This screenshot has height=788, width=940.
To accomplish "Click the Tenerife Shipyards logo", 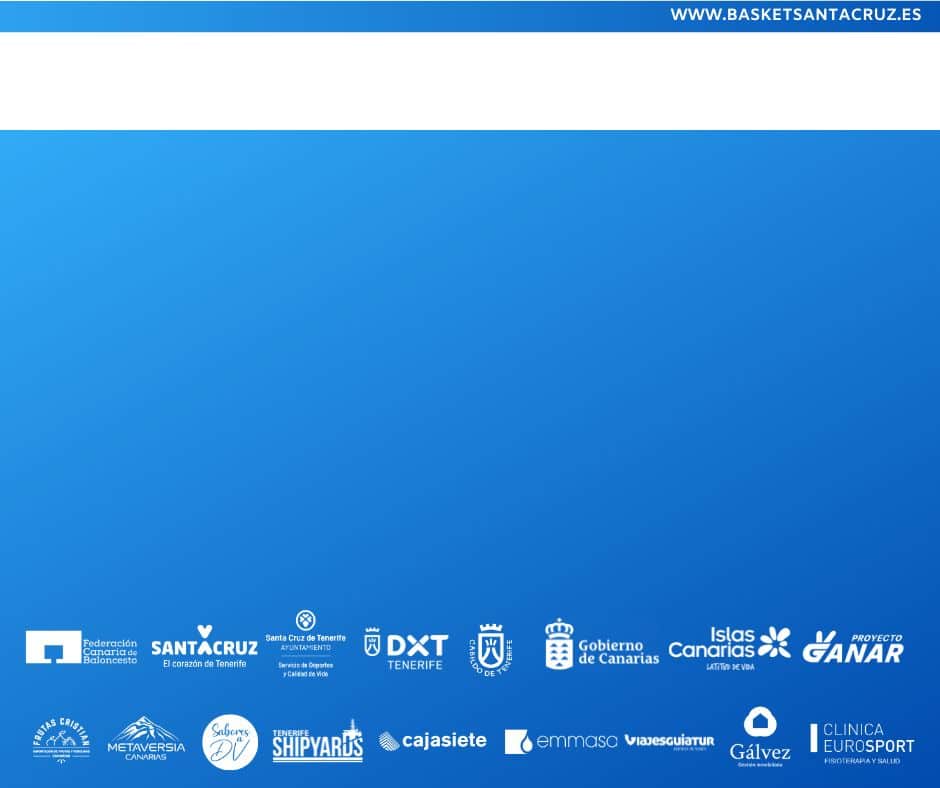I will point(317,741).
